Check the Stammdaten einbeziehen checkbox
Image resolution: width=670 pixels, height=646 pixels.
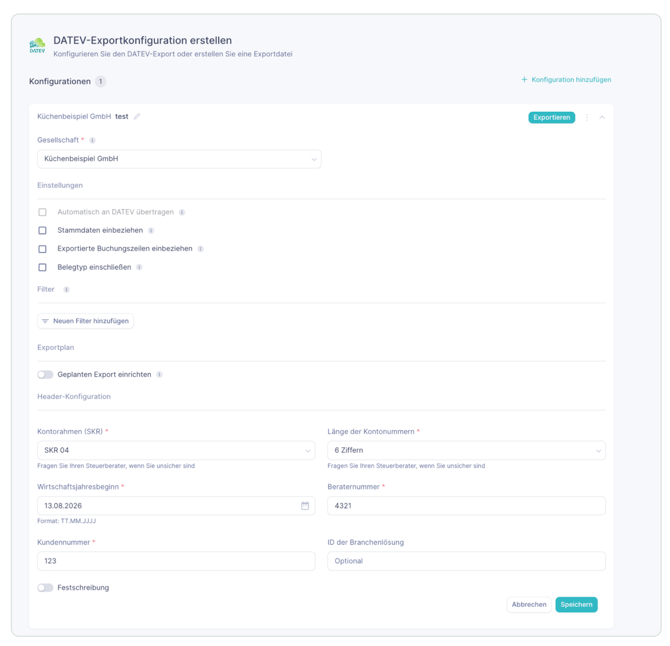[x=42, y=231]
